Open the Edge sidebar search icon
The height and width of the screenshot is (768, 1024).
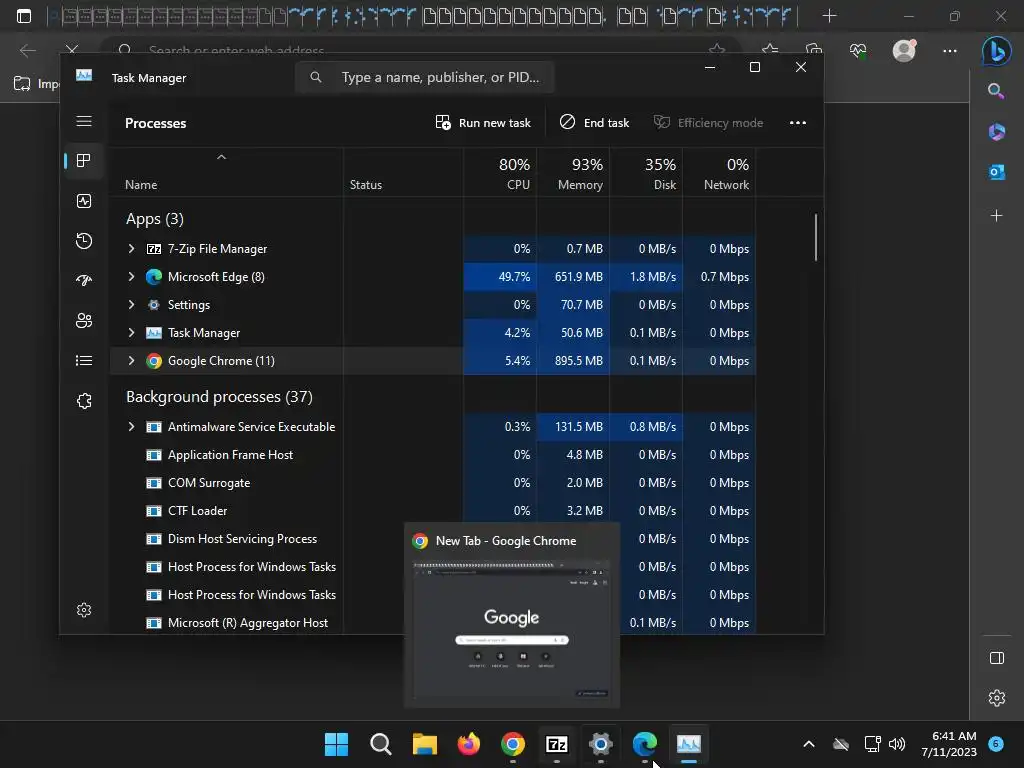coord(997,91)
